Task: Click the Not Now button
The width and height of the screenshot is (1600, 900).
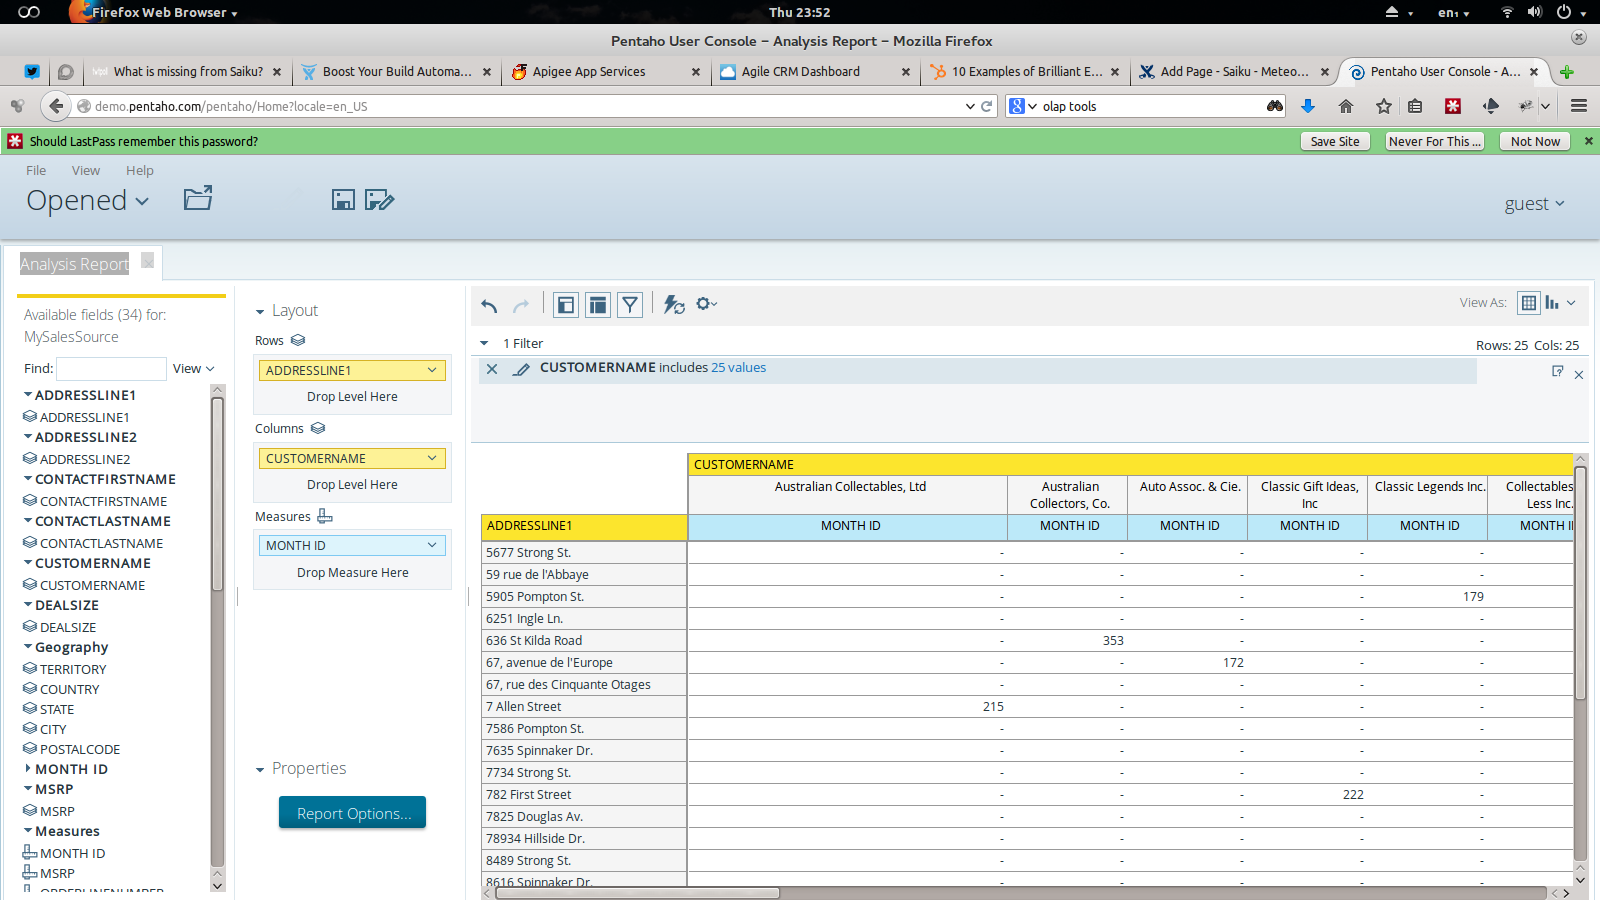Action: [x=1535, y=141]
